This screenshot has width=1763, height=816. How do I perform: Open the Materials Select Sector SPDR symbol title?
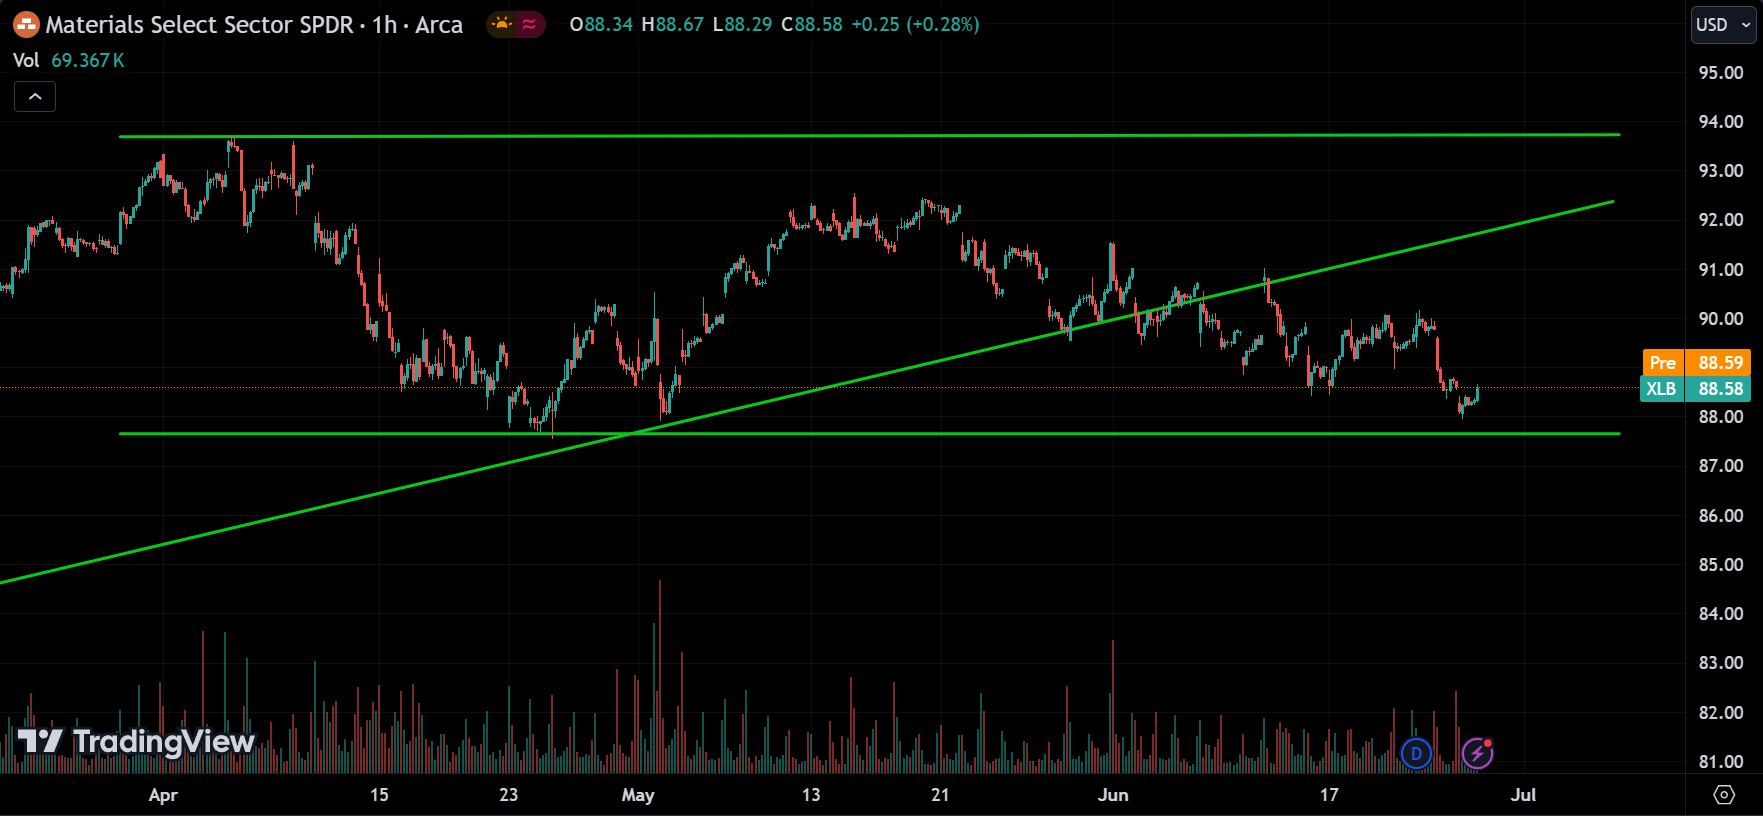point(254,24)
